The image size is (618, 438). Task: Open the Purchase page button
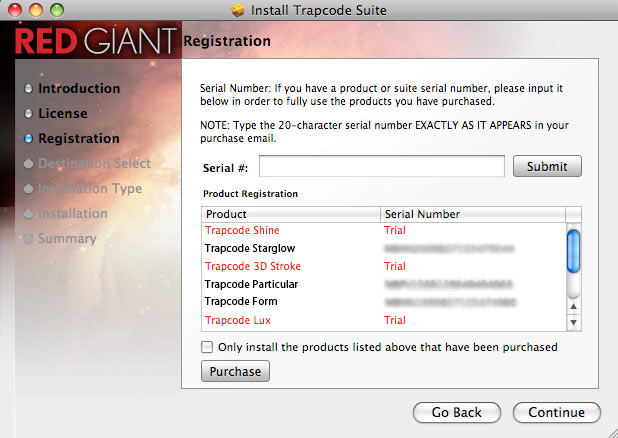(x=235, y=371)
